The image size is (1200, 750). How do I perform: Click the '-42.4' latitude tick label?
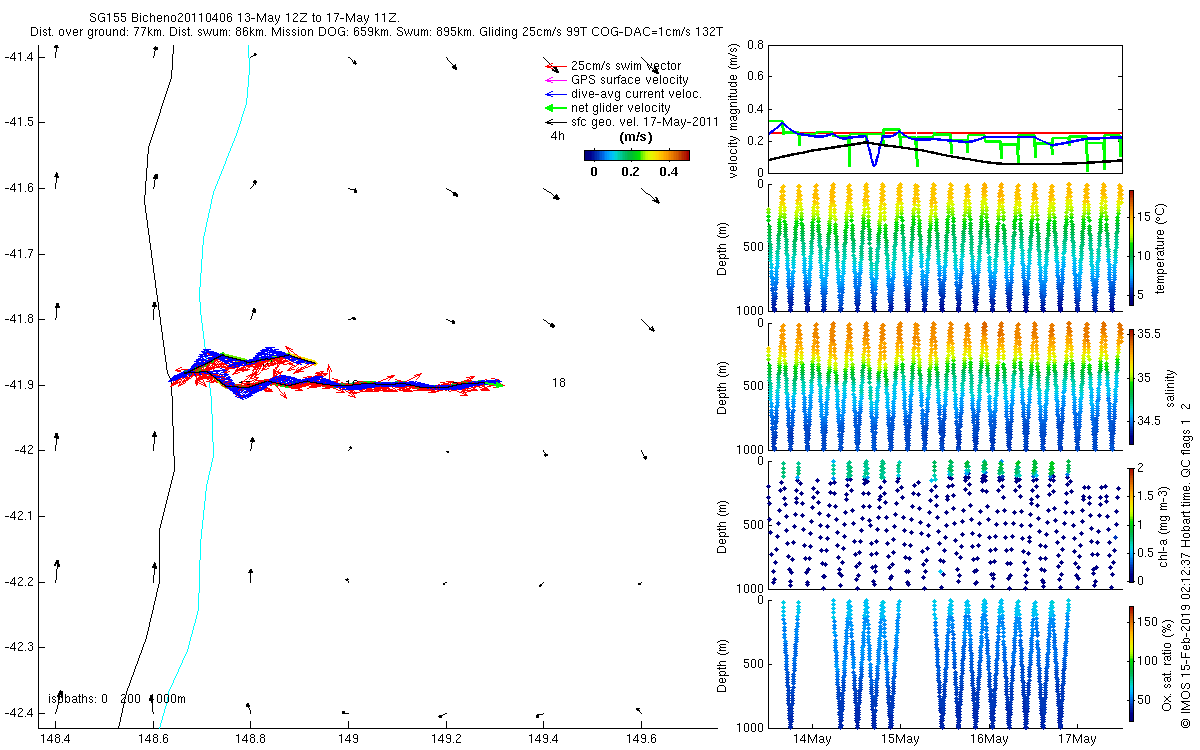click(x=20, y=713)
